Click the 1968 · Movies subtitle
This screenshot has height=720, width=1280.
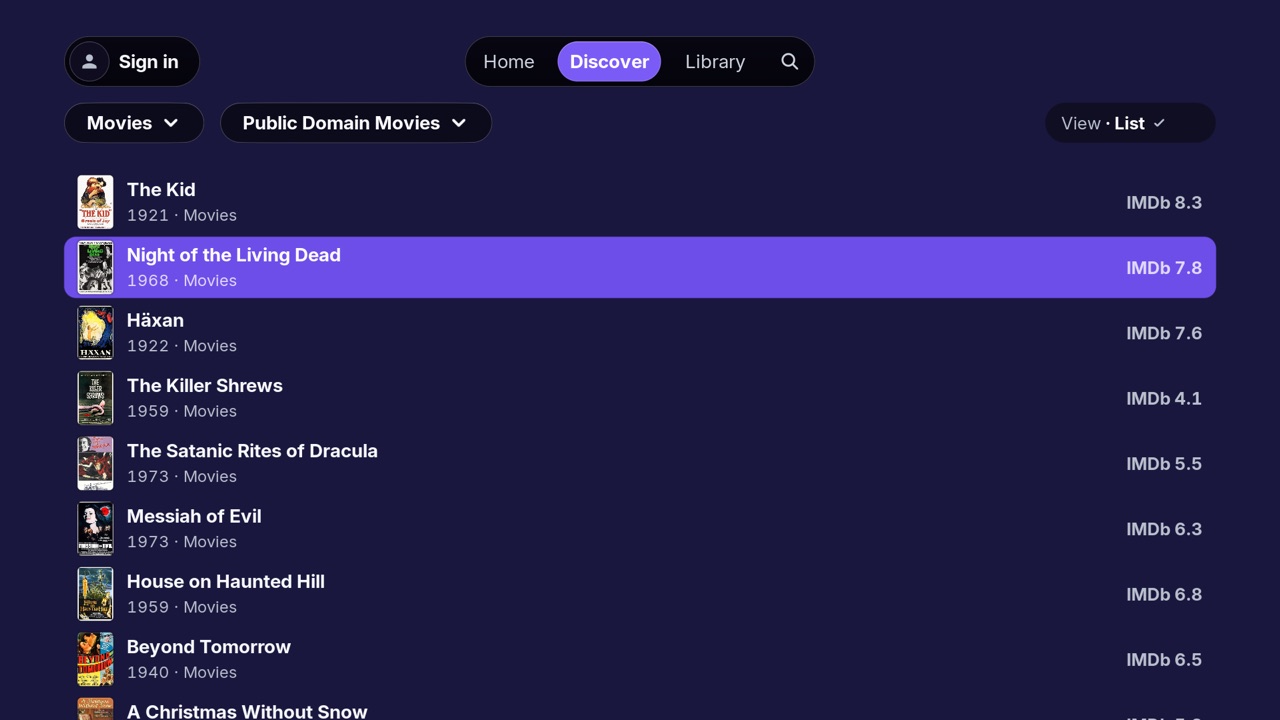pyautogui.click(x=182, y=281)
